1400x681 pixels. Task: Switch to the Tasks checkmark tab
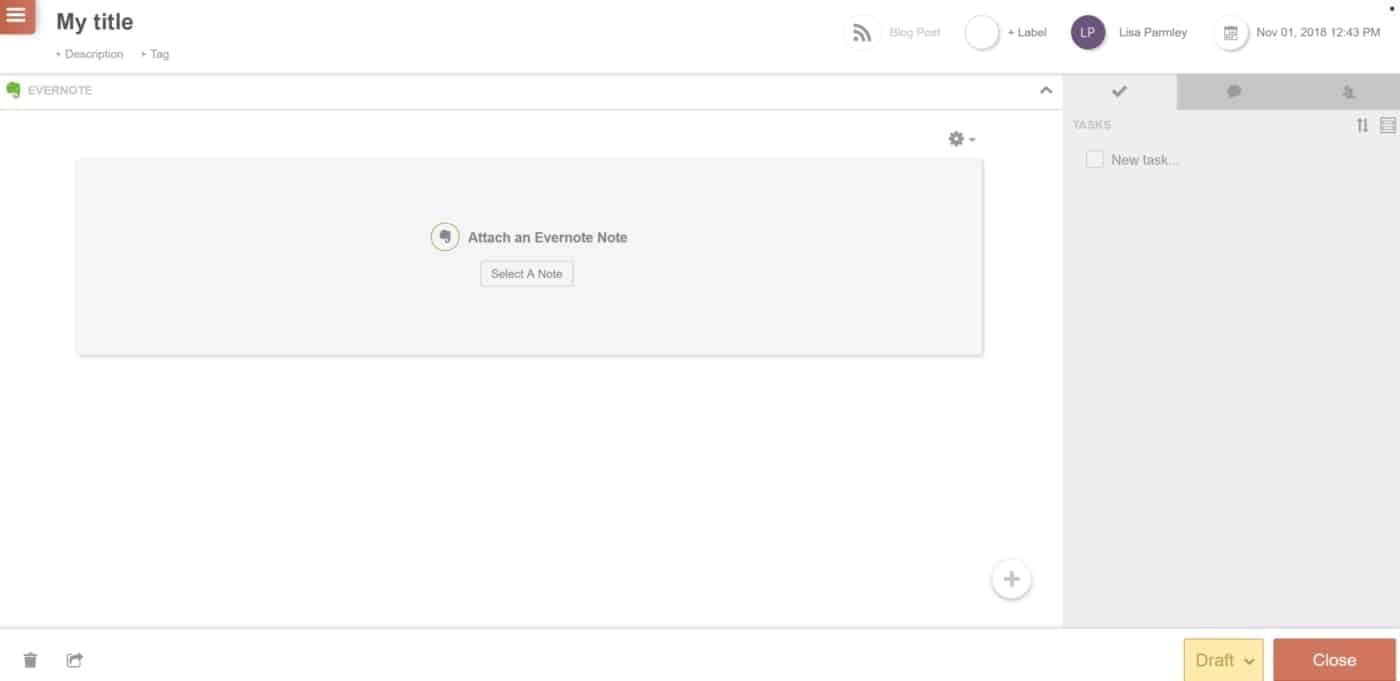click(1120, 91)
